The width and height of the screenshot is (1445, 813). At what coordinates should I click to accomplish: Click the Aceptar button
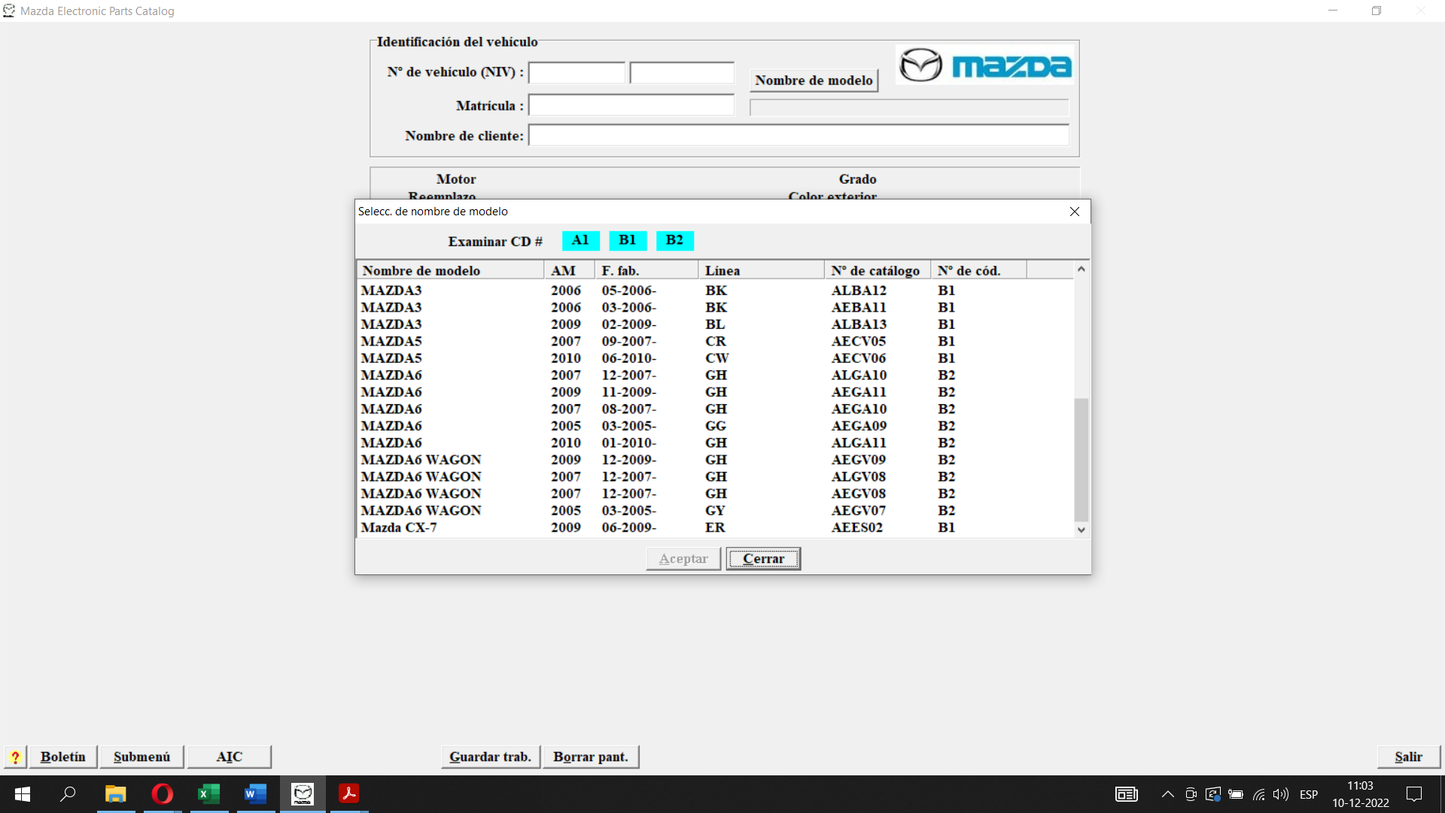point(683,559)
